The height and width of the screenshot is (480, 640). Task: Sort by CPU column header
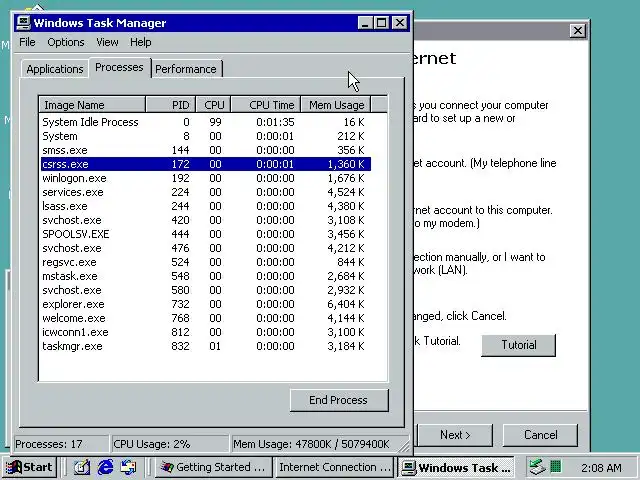(x=213, y=105)
